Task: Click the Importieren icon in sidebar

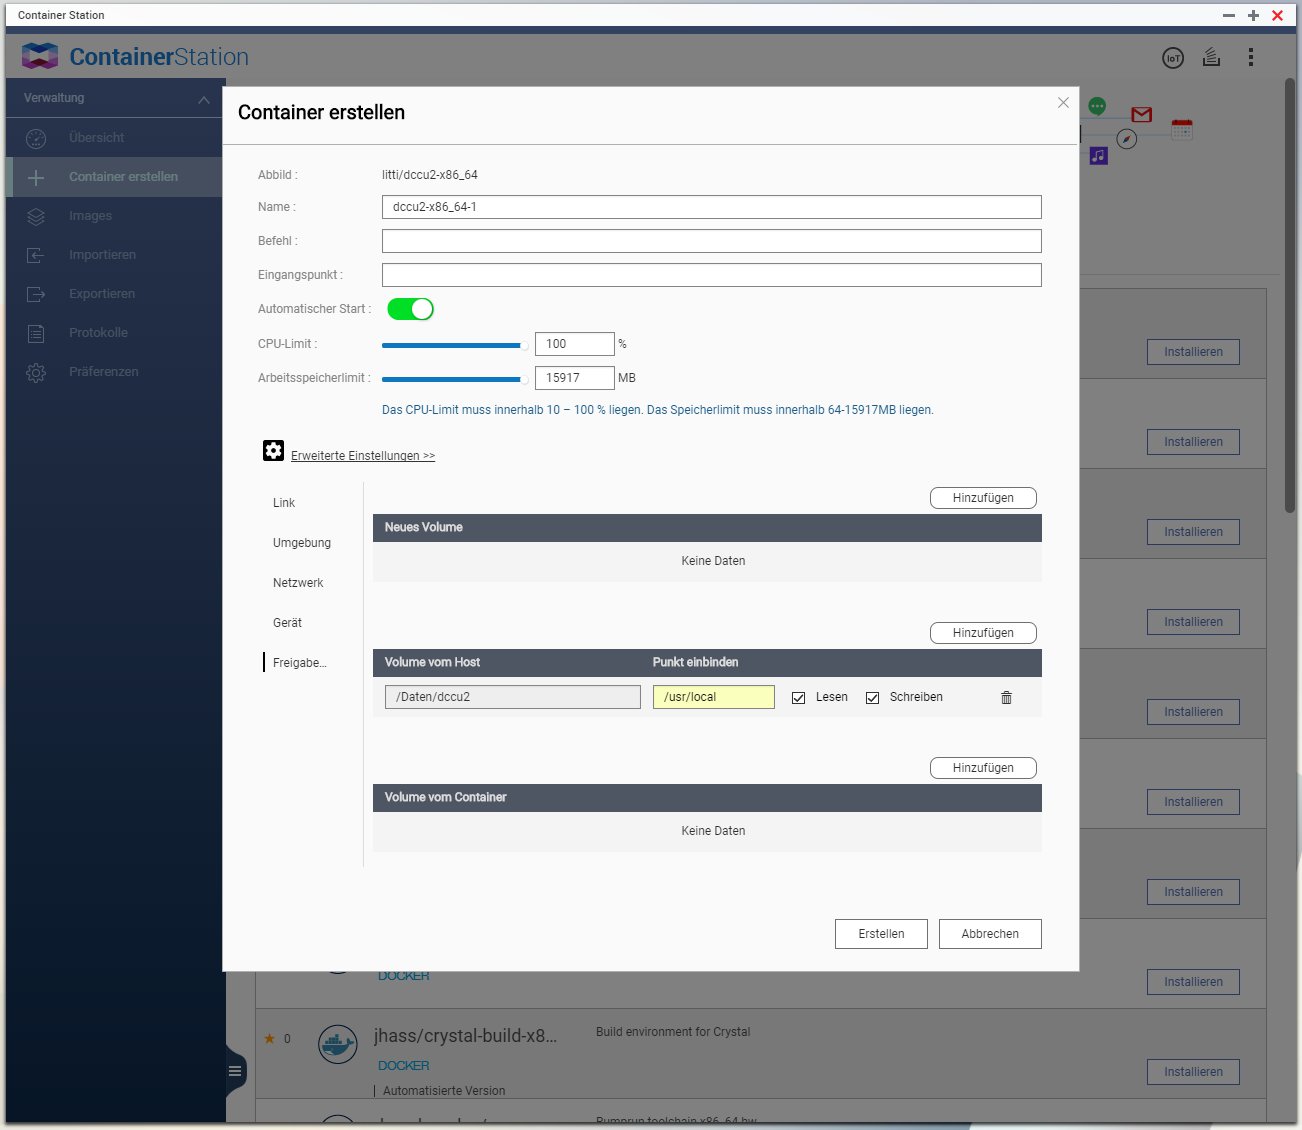Action: pyautogui.click(x=36, y=255)
